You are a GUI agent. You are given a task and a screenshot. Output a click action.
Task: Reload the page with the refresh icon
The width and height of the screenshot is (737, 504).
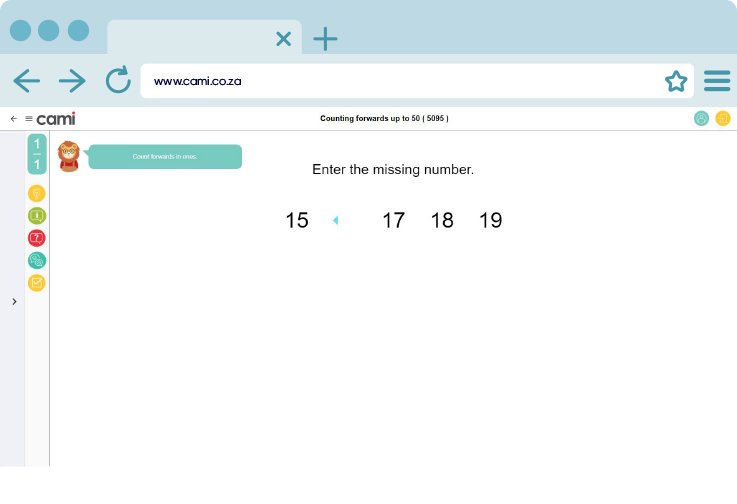pos(118,81)
